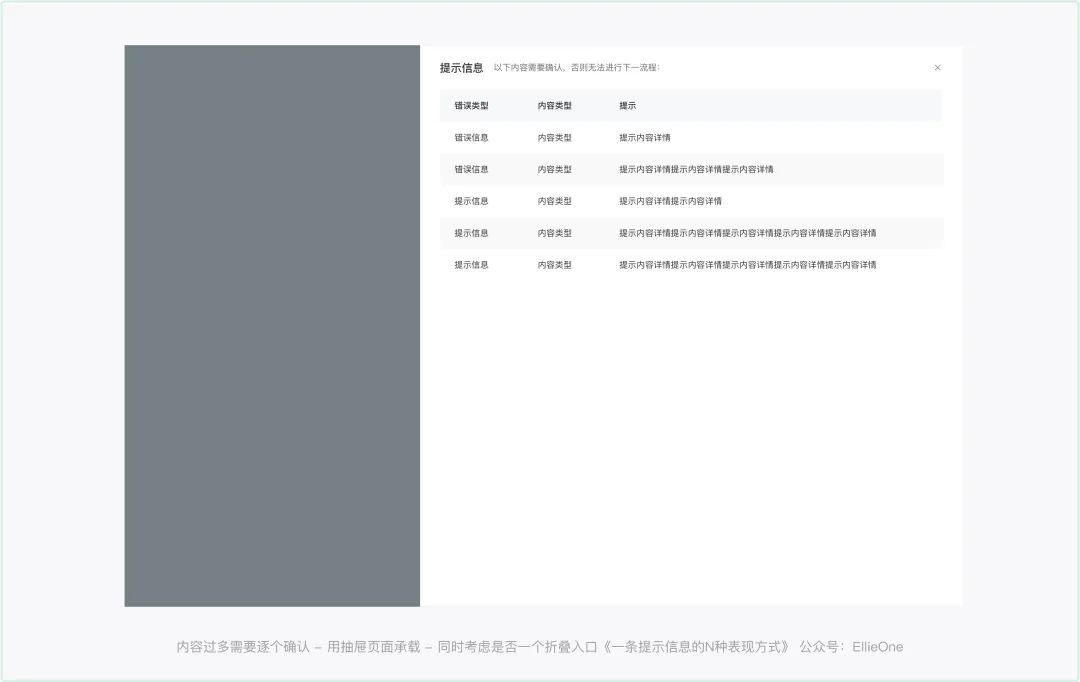Click 内容类型 cell in the third data row
Screen dimensions: 1080x682
click(x=554, y=201)
